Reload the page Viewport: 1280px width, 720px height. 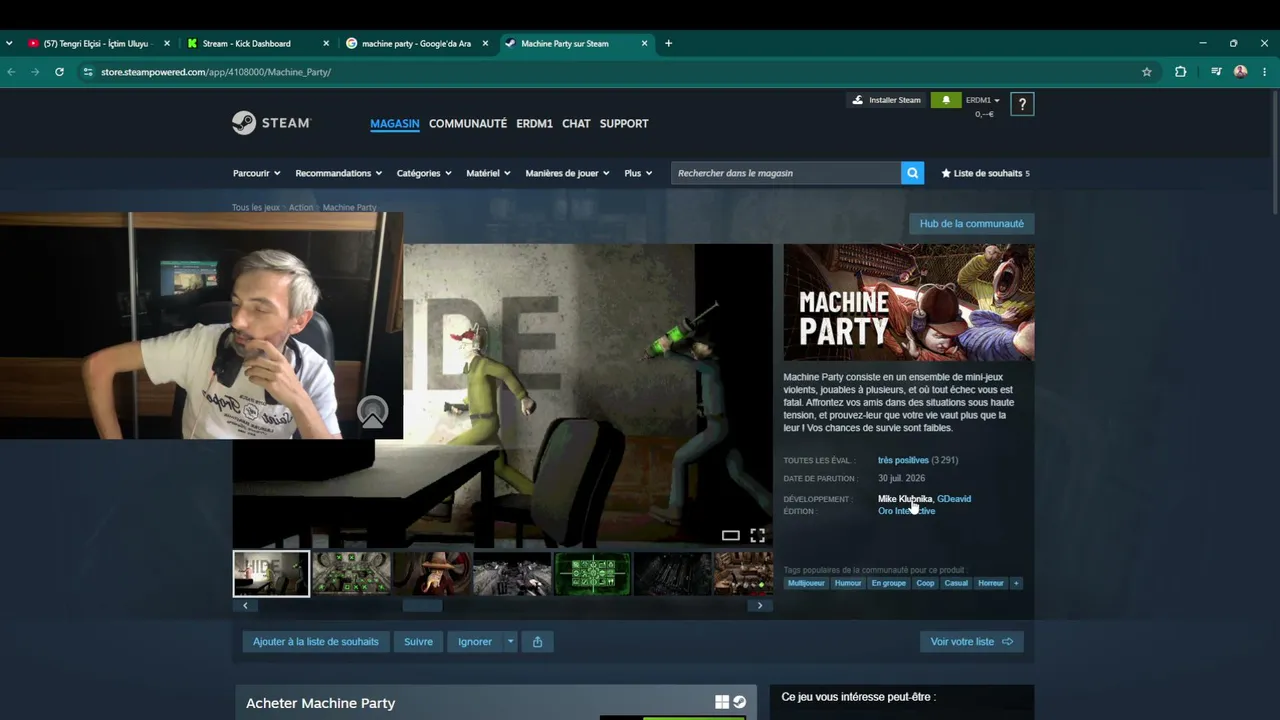click(59, 72)
